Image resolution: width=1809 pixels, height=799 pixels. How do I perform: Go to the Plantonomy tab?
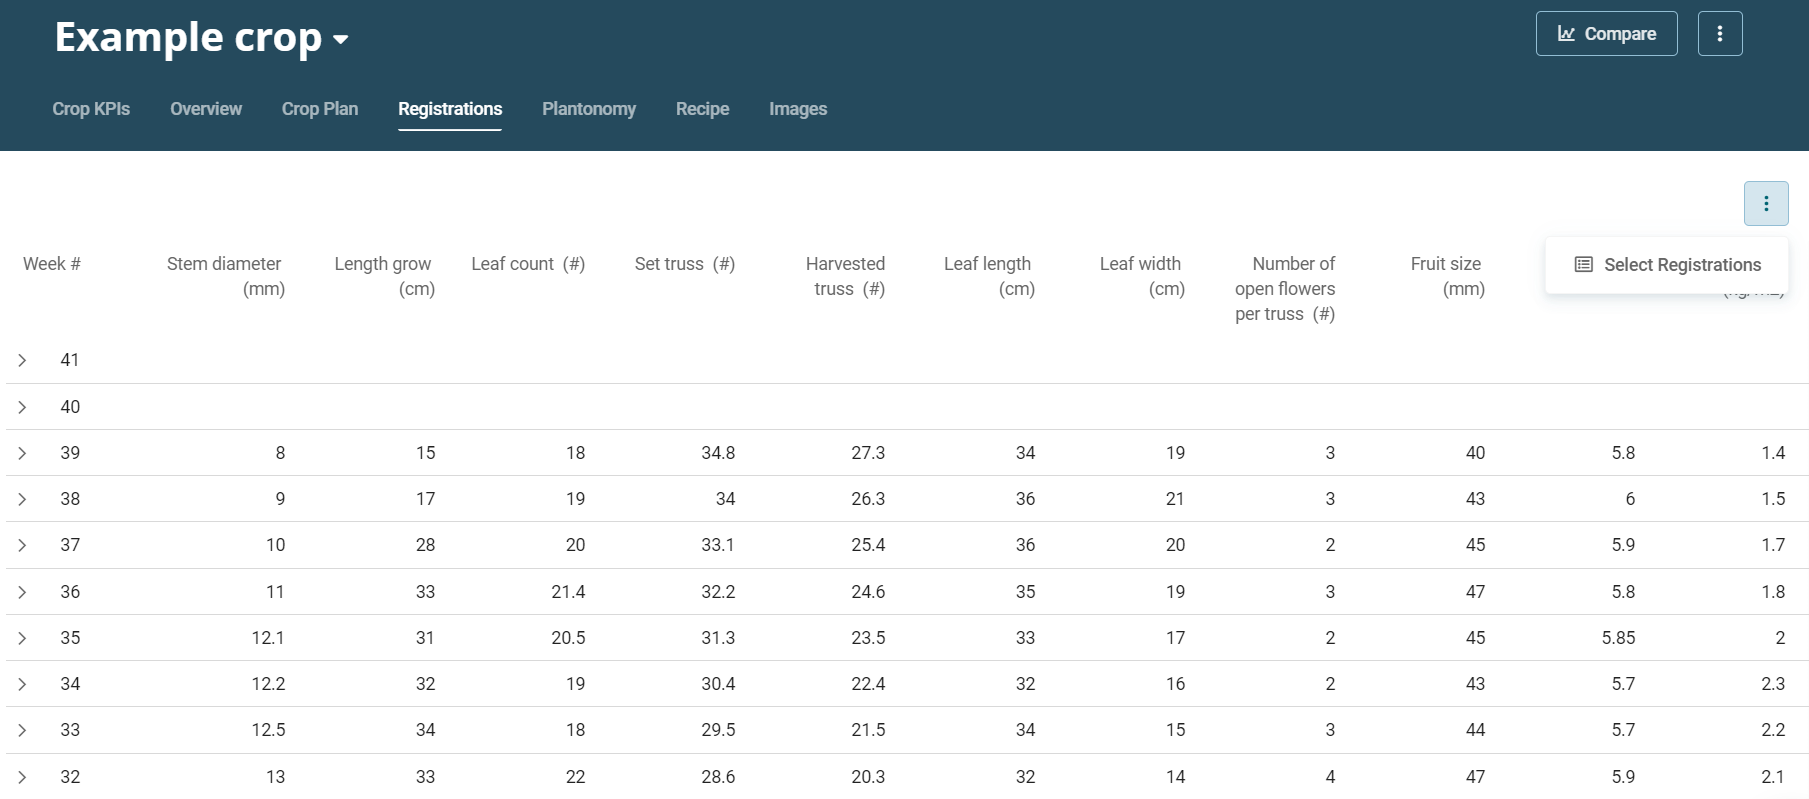point(589,109)
